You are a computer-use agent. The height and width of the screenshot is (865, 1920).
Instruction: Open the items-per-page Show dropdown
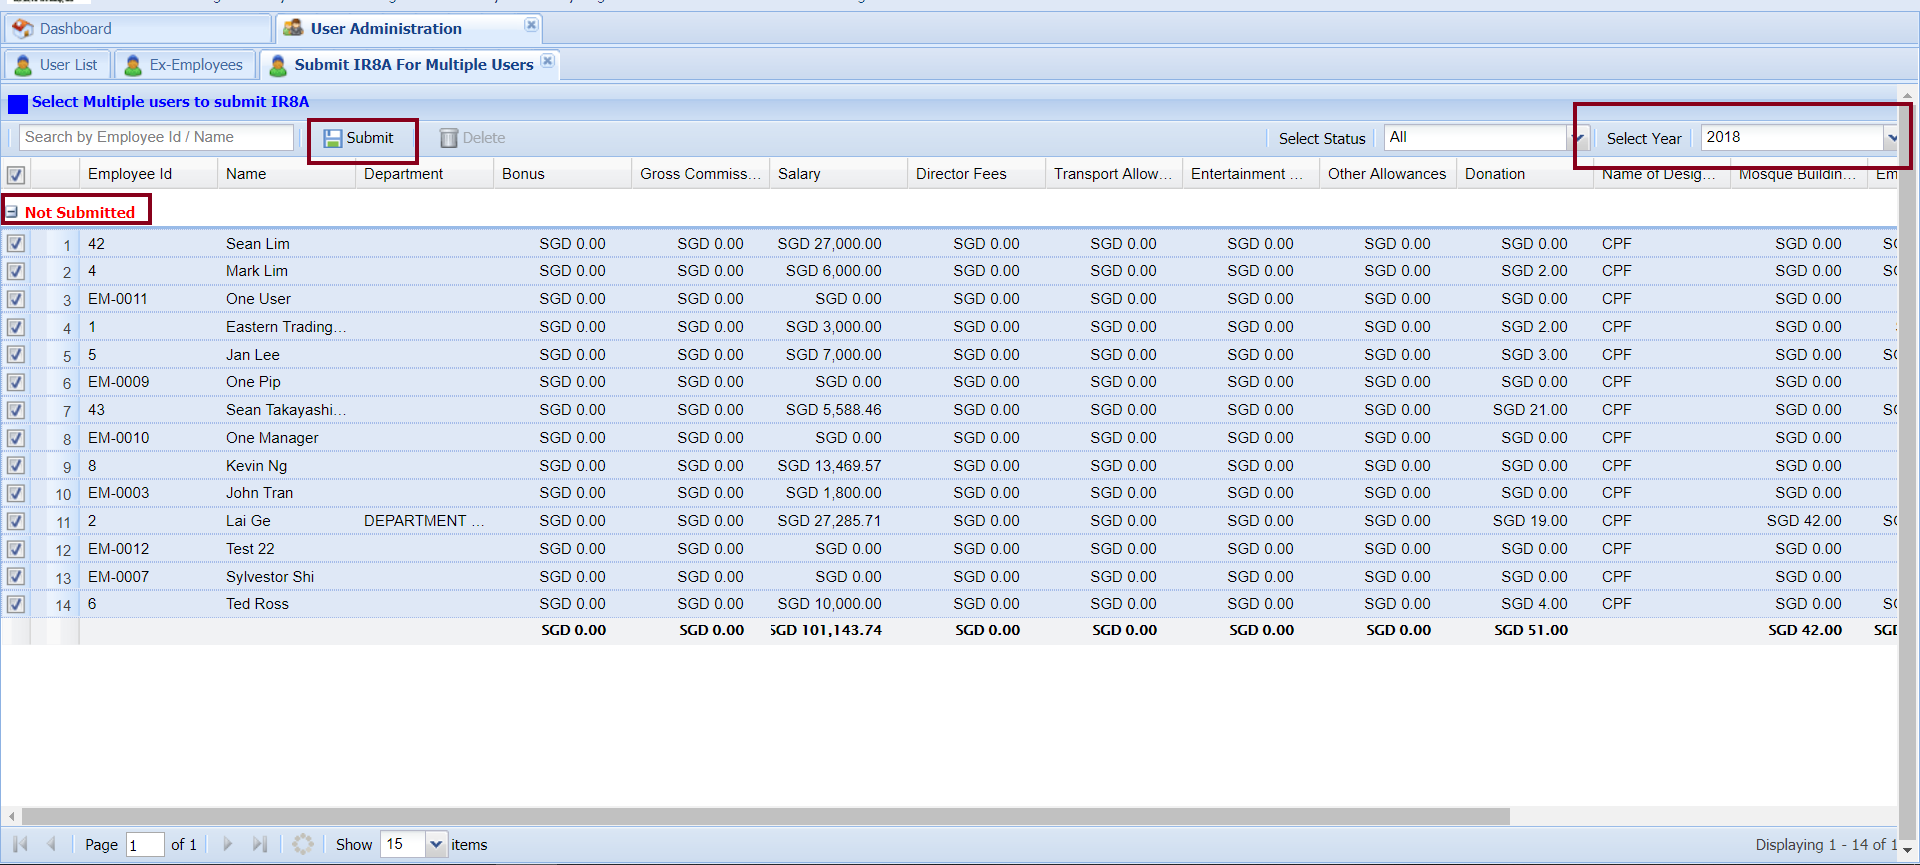point(436,844)
